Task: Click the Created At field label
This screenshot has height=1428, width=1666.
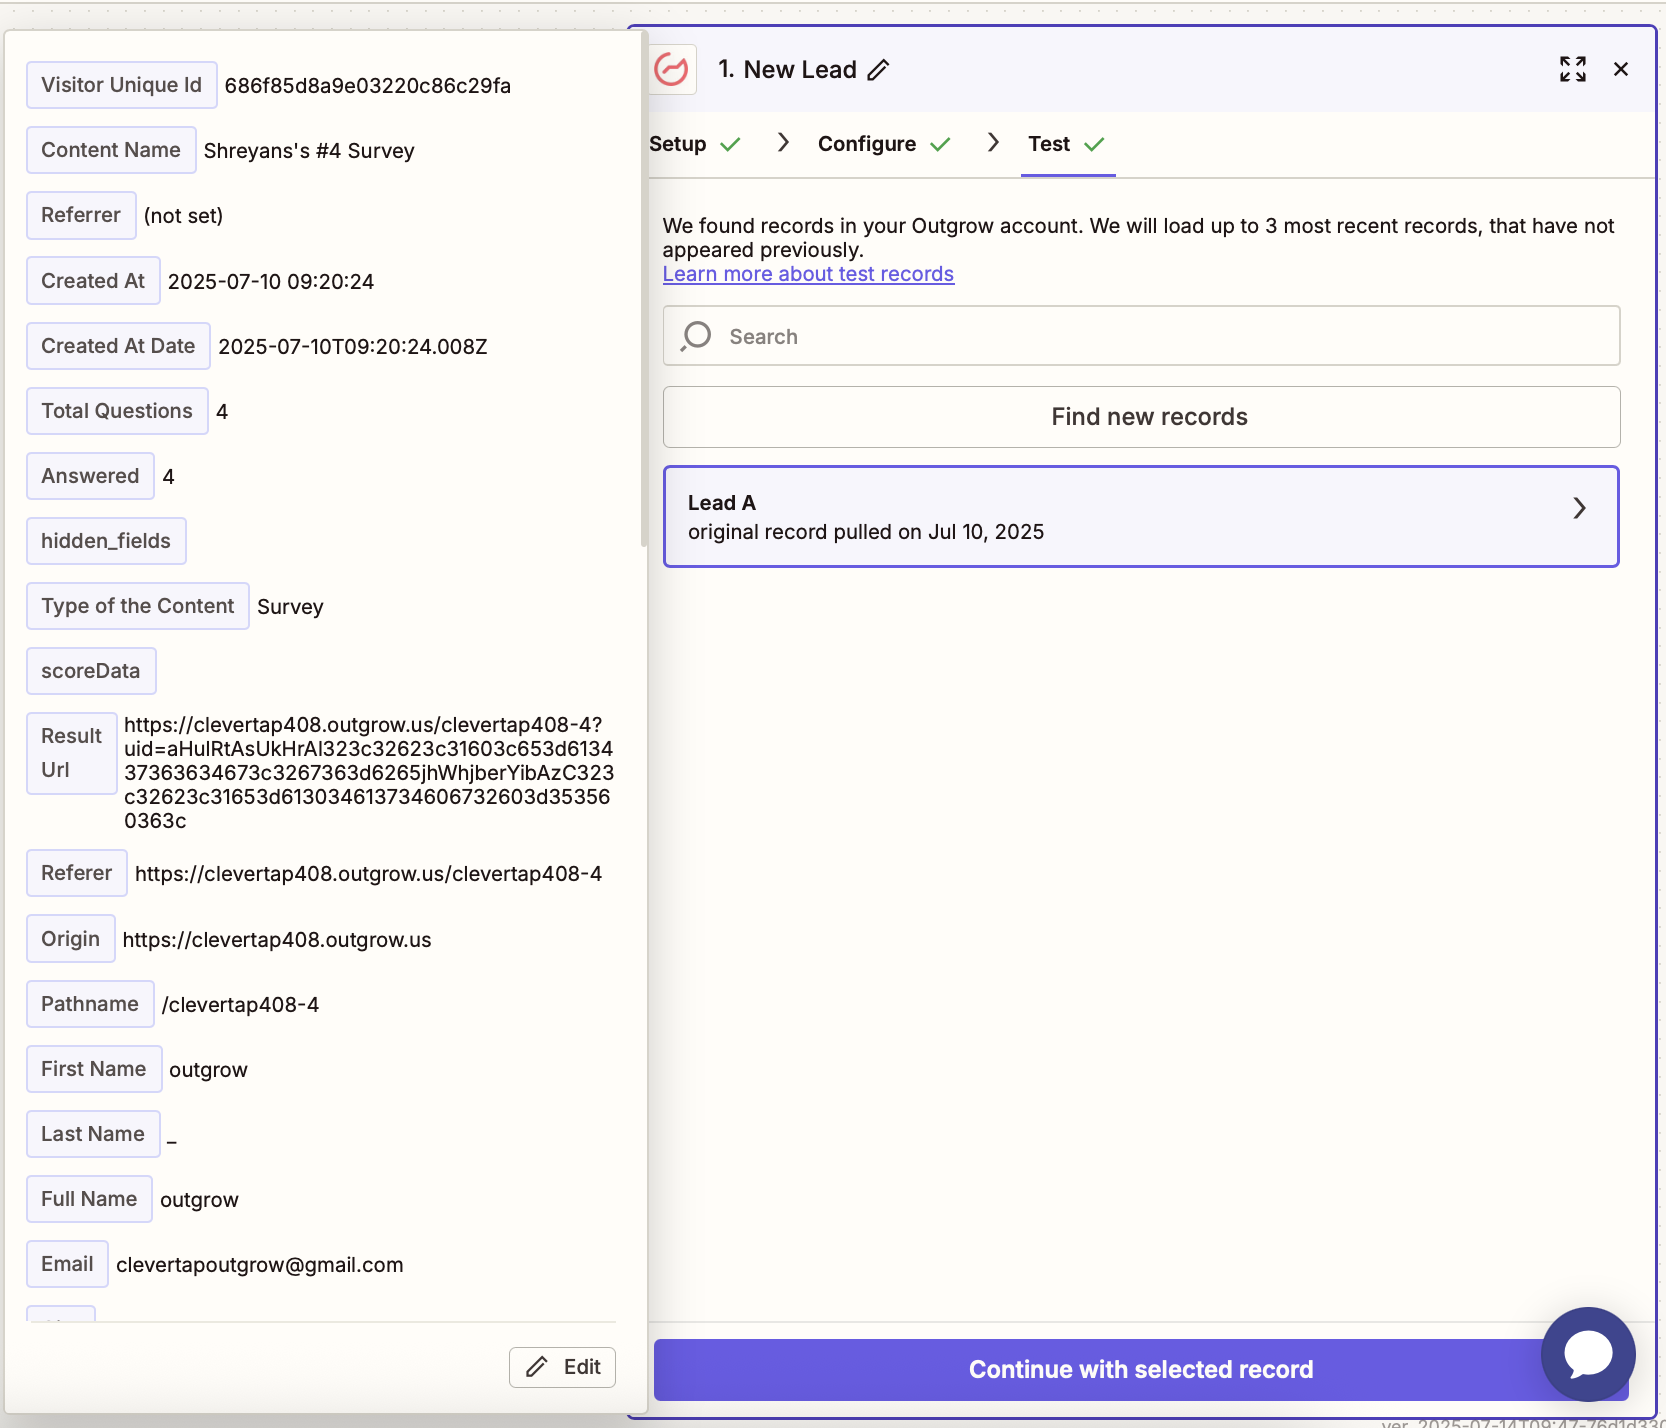Action: pyautogui.click(x=93, y=281)
